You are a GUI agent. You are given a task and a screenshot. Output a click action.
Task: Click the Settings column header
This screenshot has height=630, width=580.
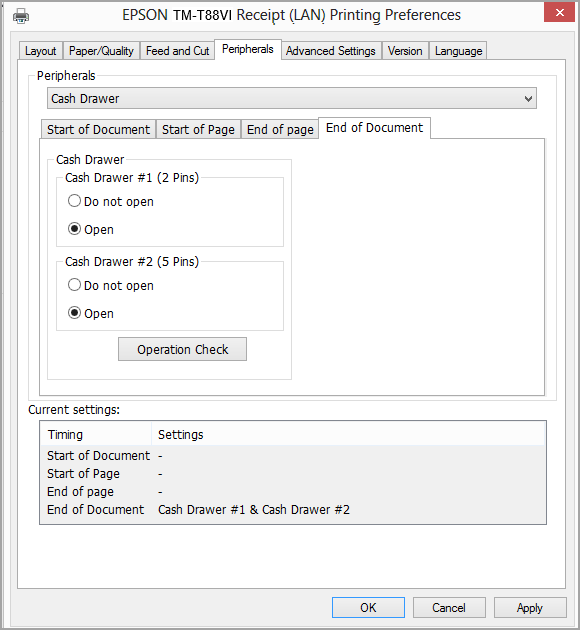(x=348, y=434)
